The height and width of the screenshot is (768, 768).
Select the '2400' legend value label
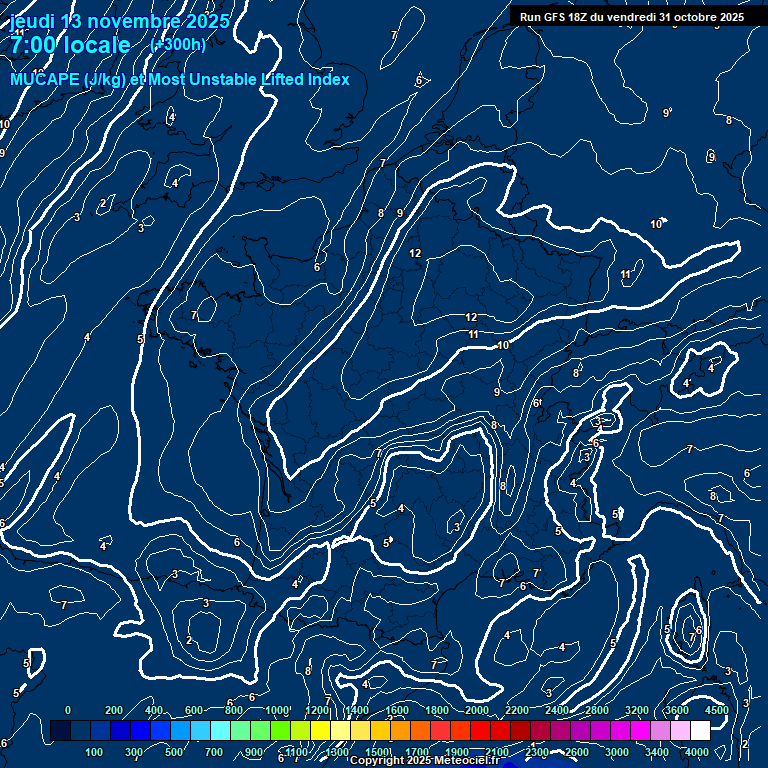point(557,710)
